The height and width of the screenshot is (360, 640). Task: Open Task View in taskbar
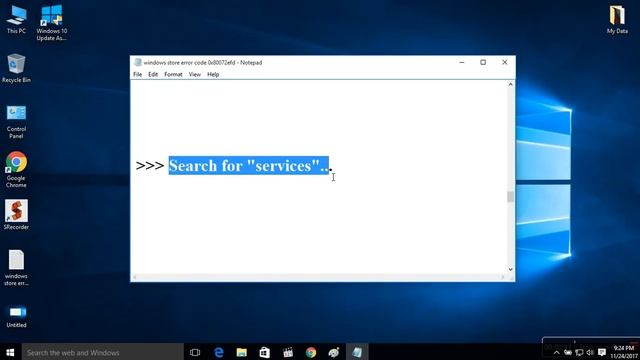pos(195,352)
